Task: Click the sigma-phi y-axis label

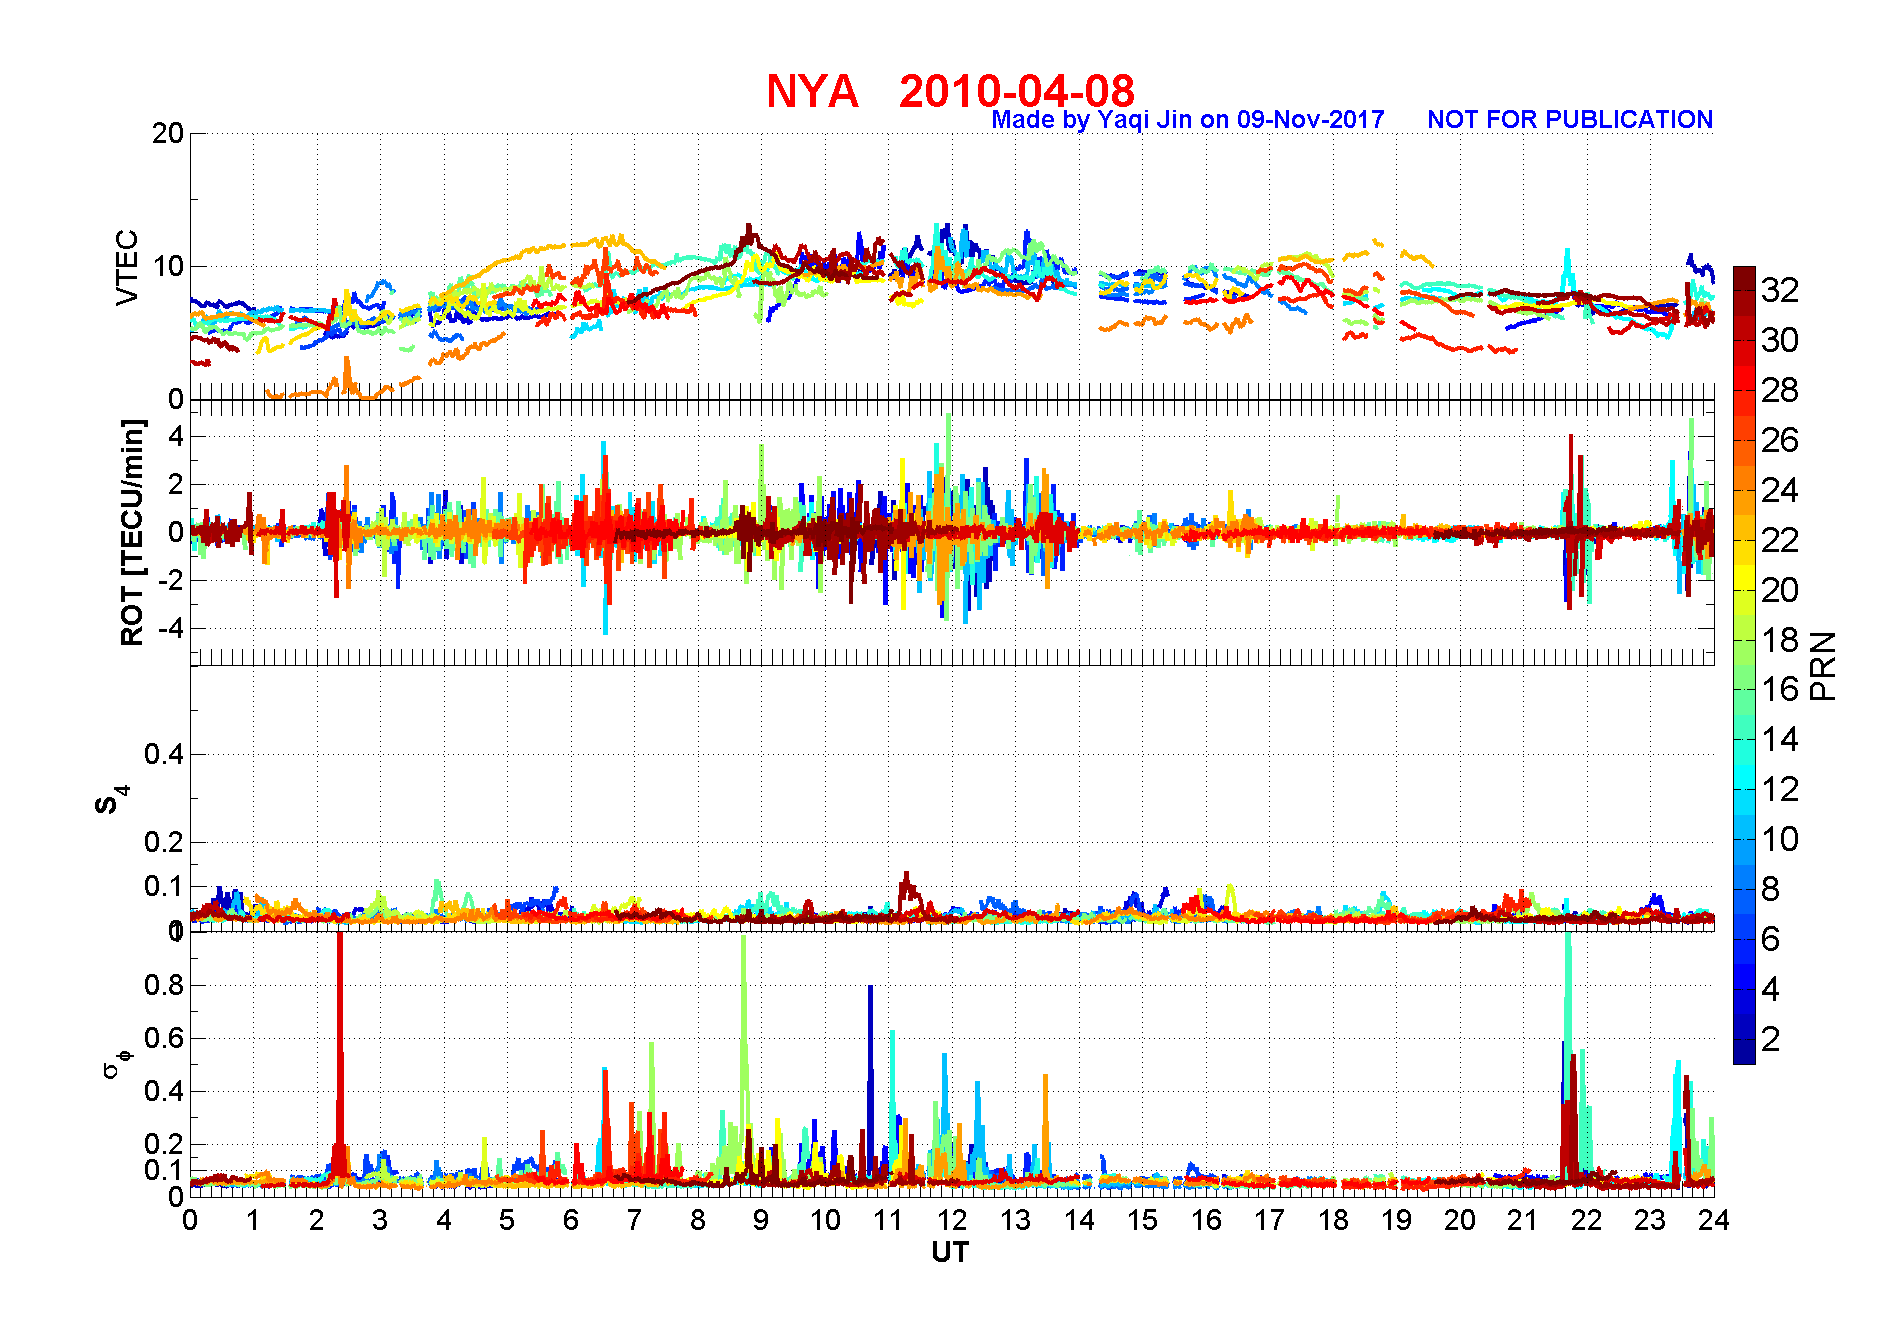Action: pyautogui.click(x=115, y=1063)
